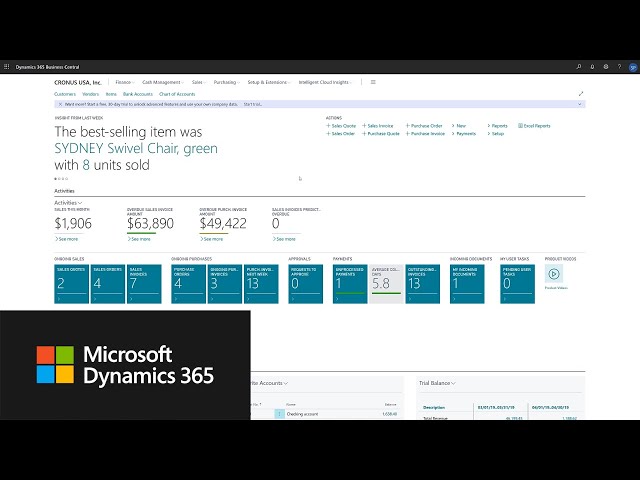640x480 pixels.
Task: Open the Purchasing dropdown menu
Action: click(x=226, y=82)
